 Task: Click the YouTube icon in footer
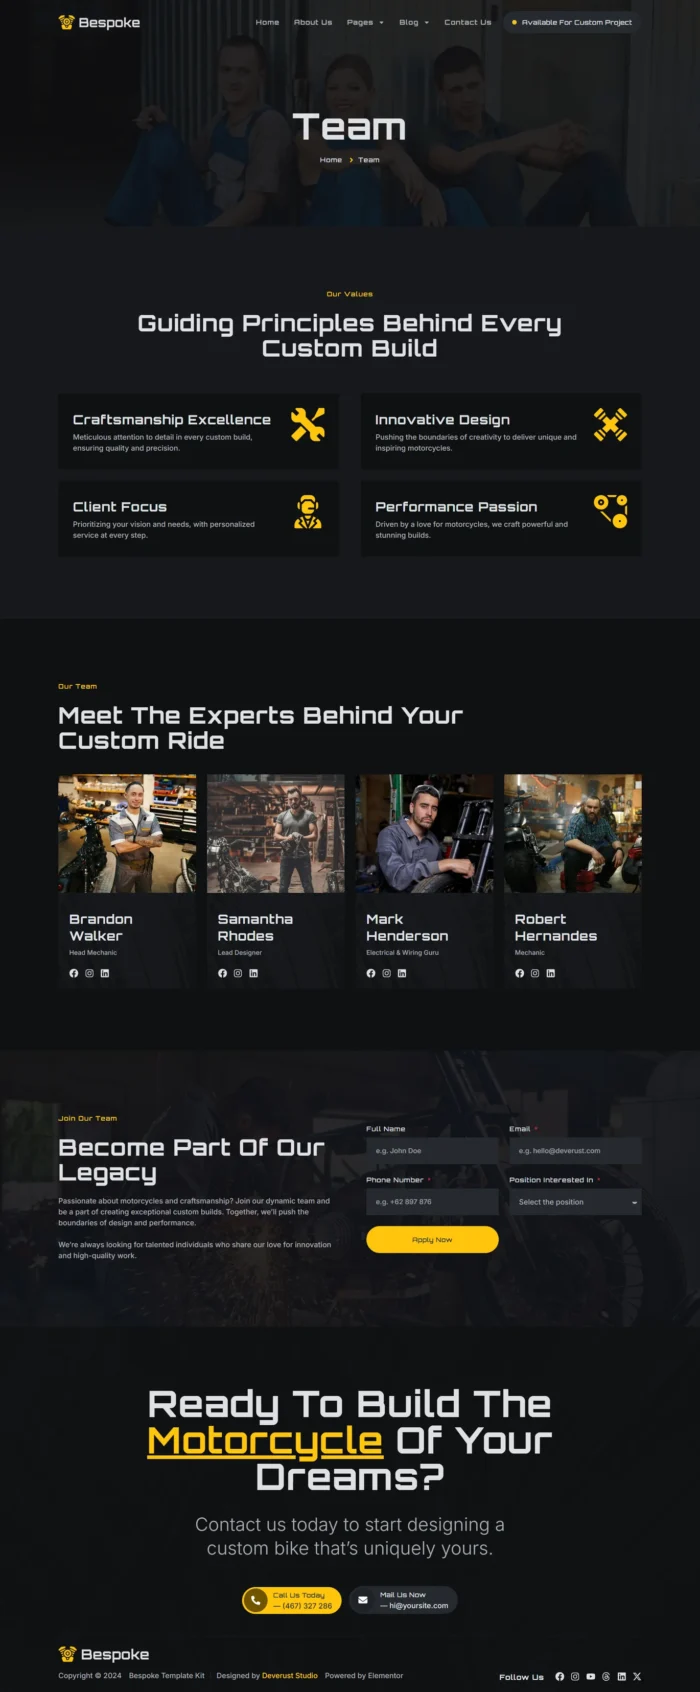tap(590, 1676)
